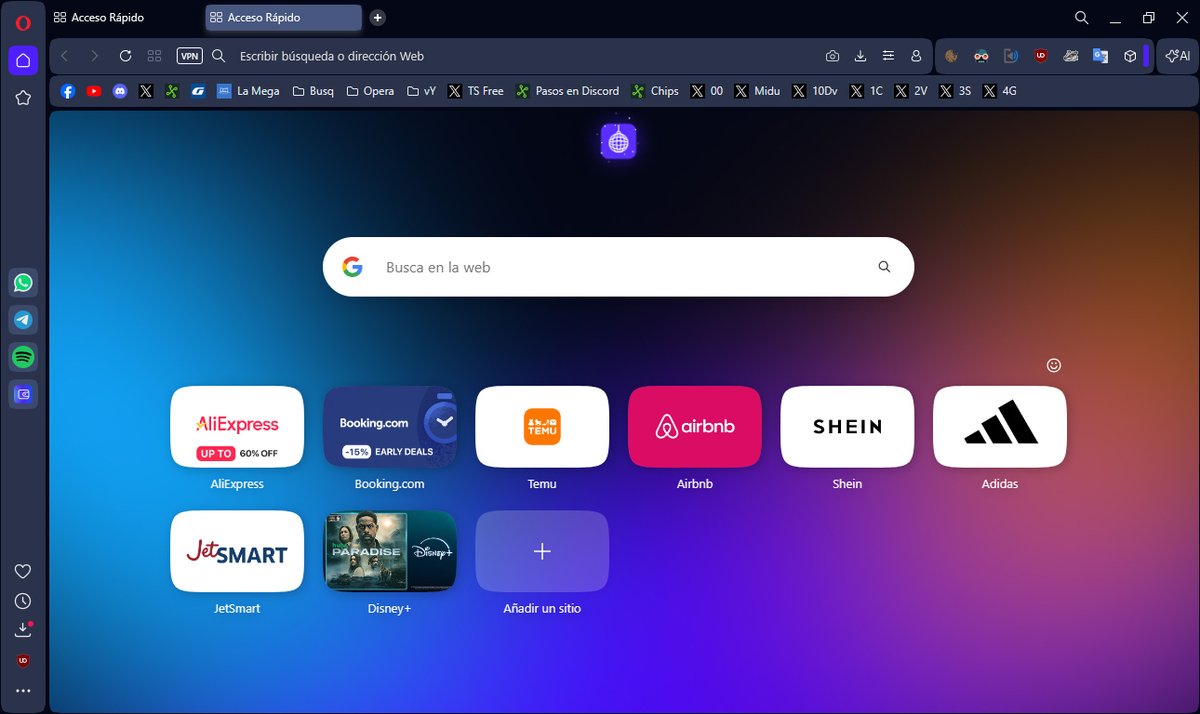Open the JetSmart speed dial tile
The width and height of the screenshot is (1200, 714).
tap(237, 551)
